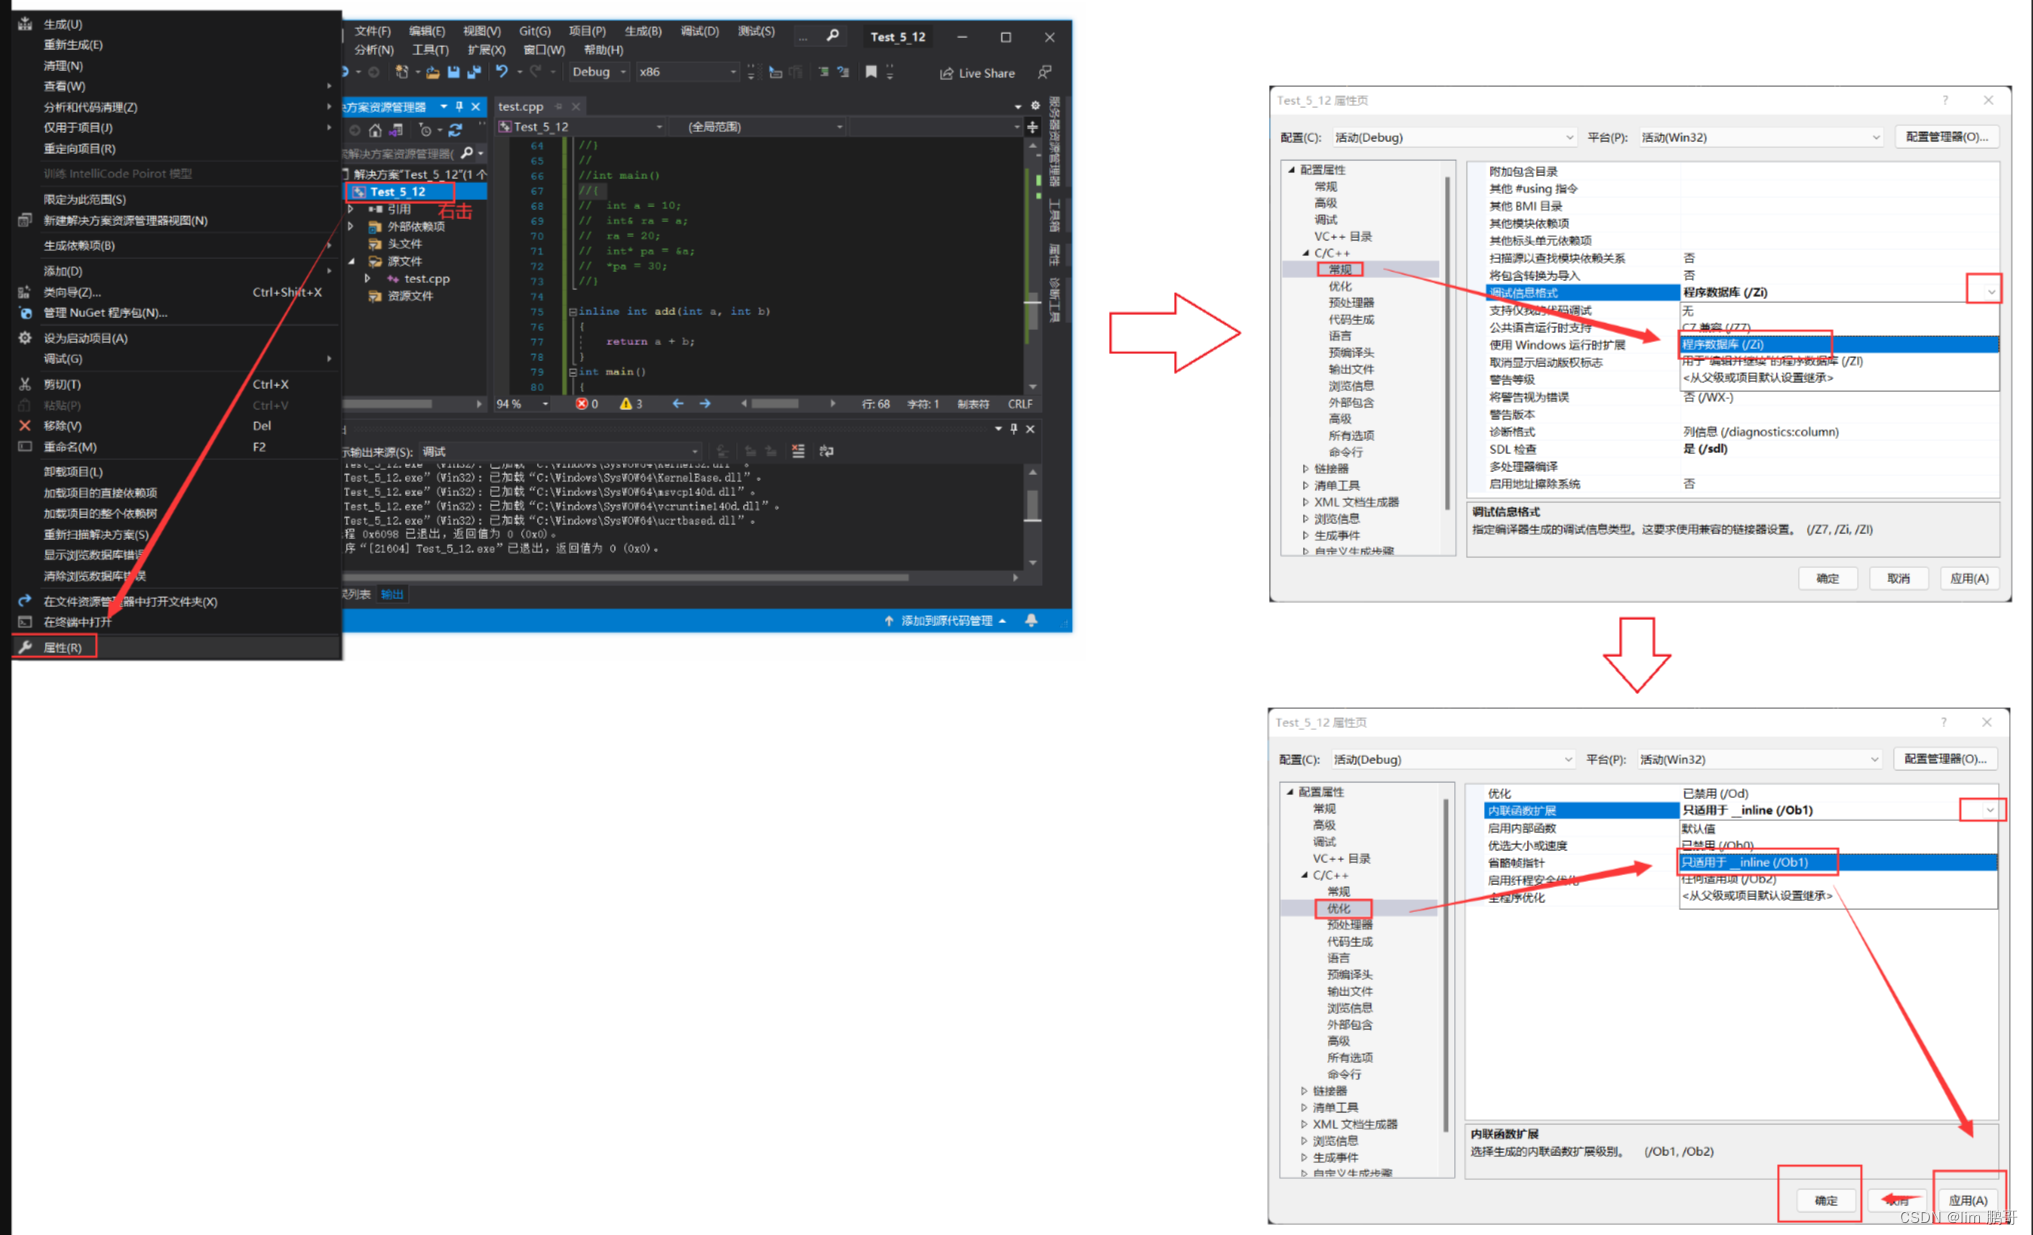Select 优化 tree item in lower properties dialog
The image size is (2033, 1235).
[x=1339, y=908]
